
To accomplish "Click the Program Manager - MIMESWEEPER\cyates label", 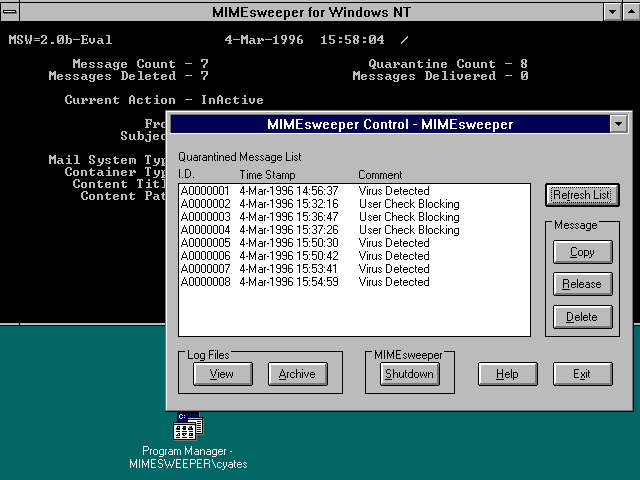I will tap(188, 458).
